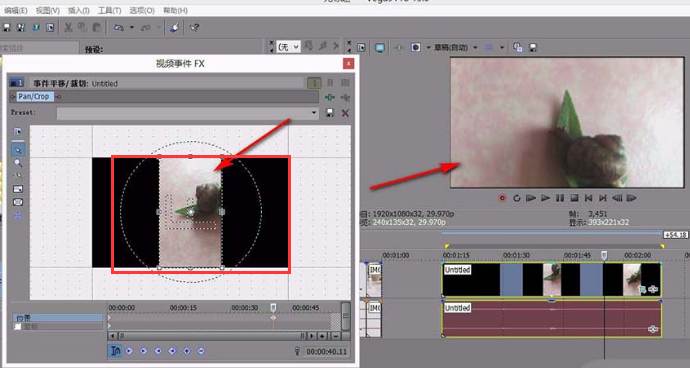Open the 插入(I) menu

coord(79,10)
